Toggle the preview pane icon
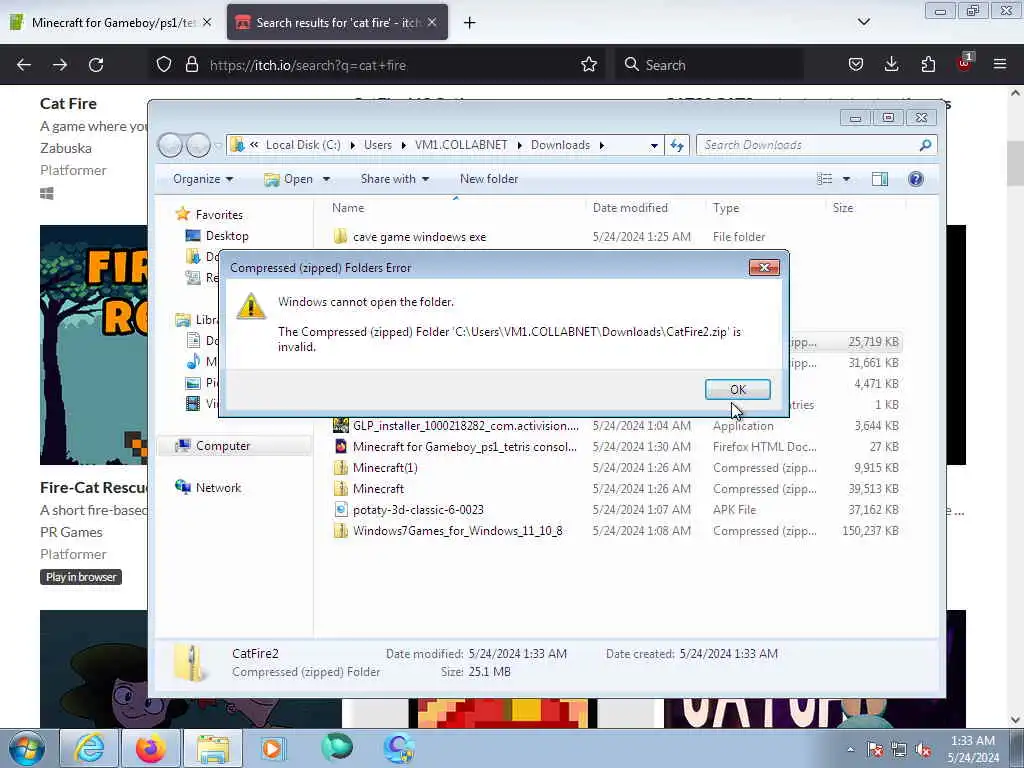This screenshot has height=768, width=1024. (x=880, y=179)
